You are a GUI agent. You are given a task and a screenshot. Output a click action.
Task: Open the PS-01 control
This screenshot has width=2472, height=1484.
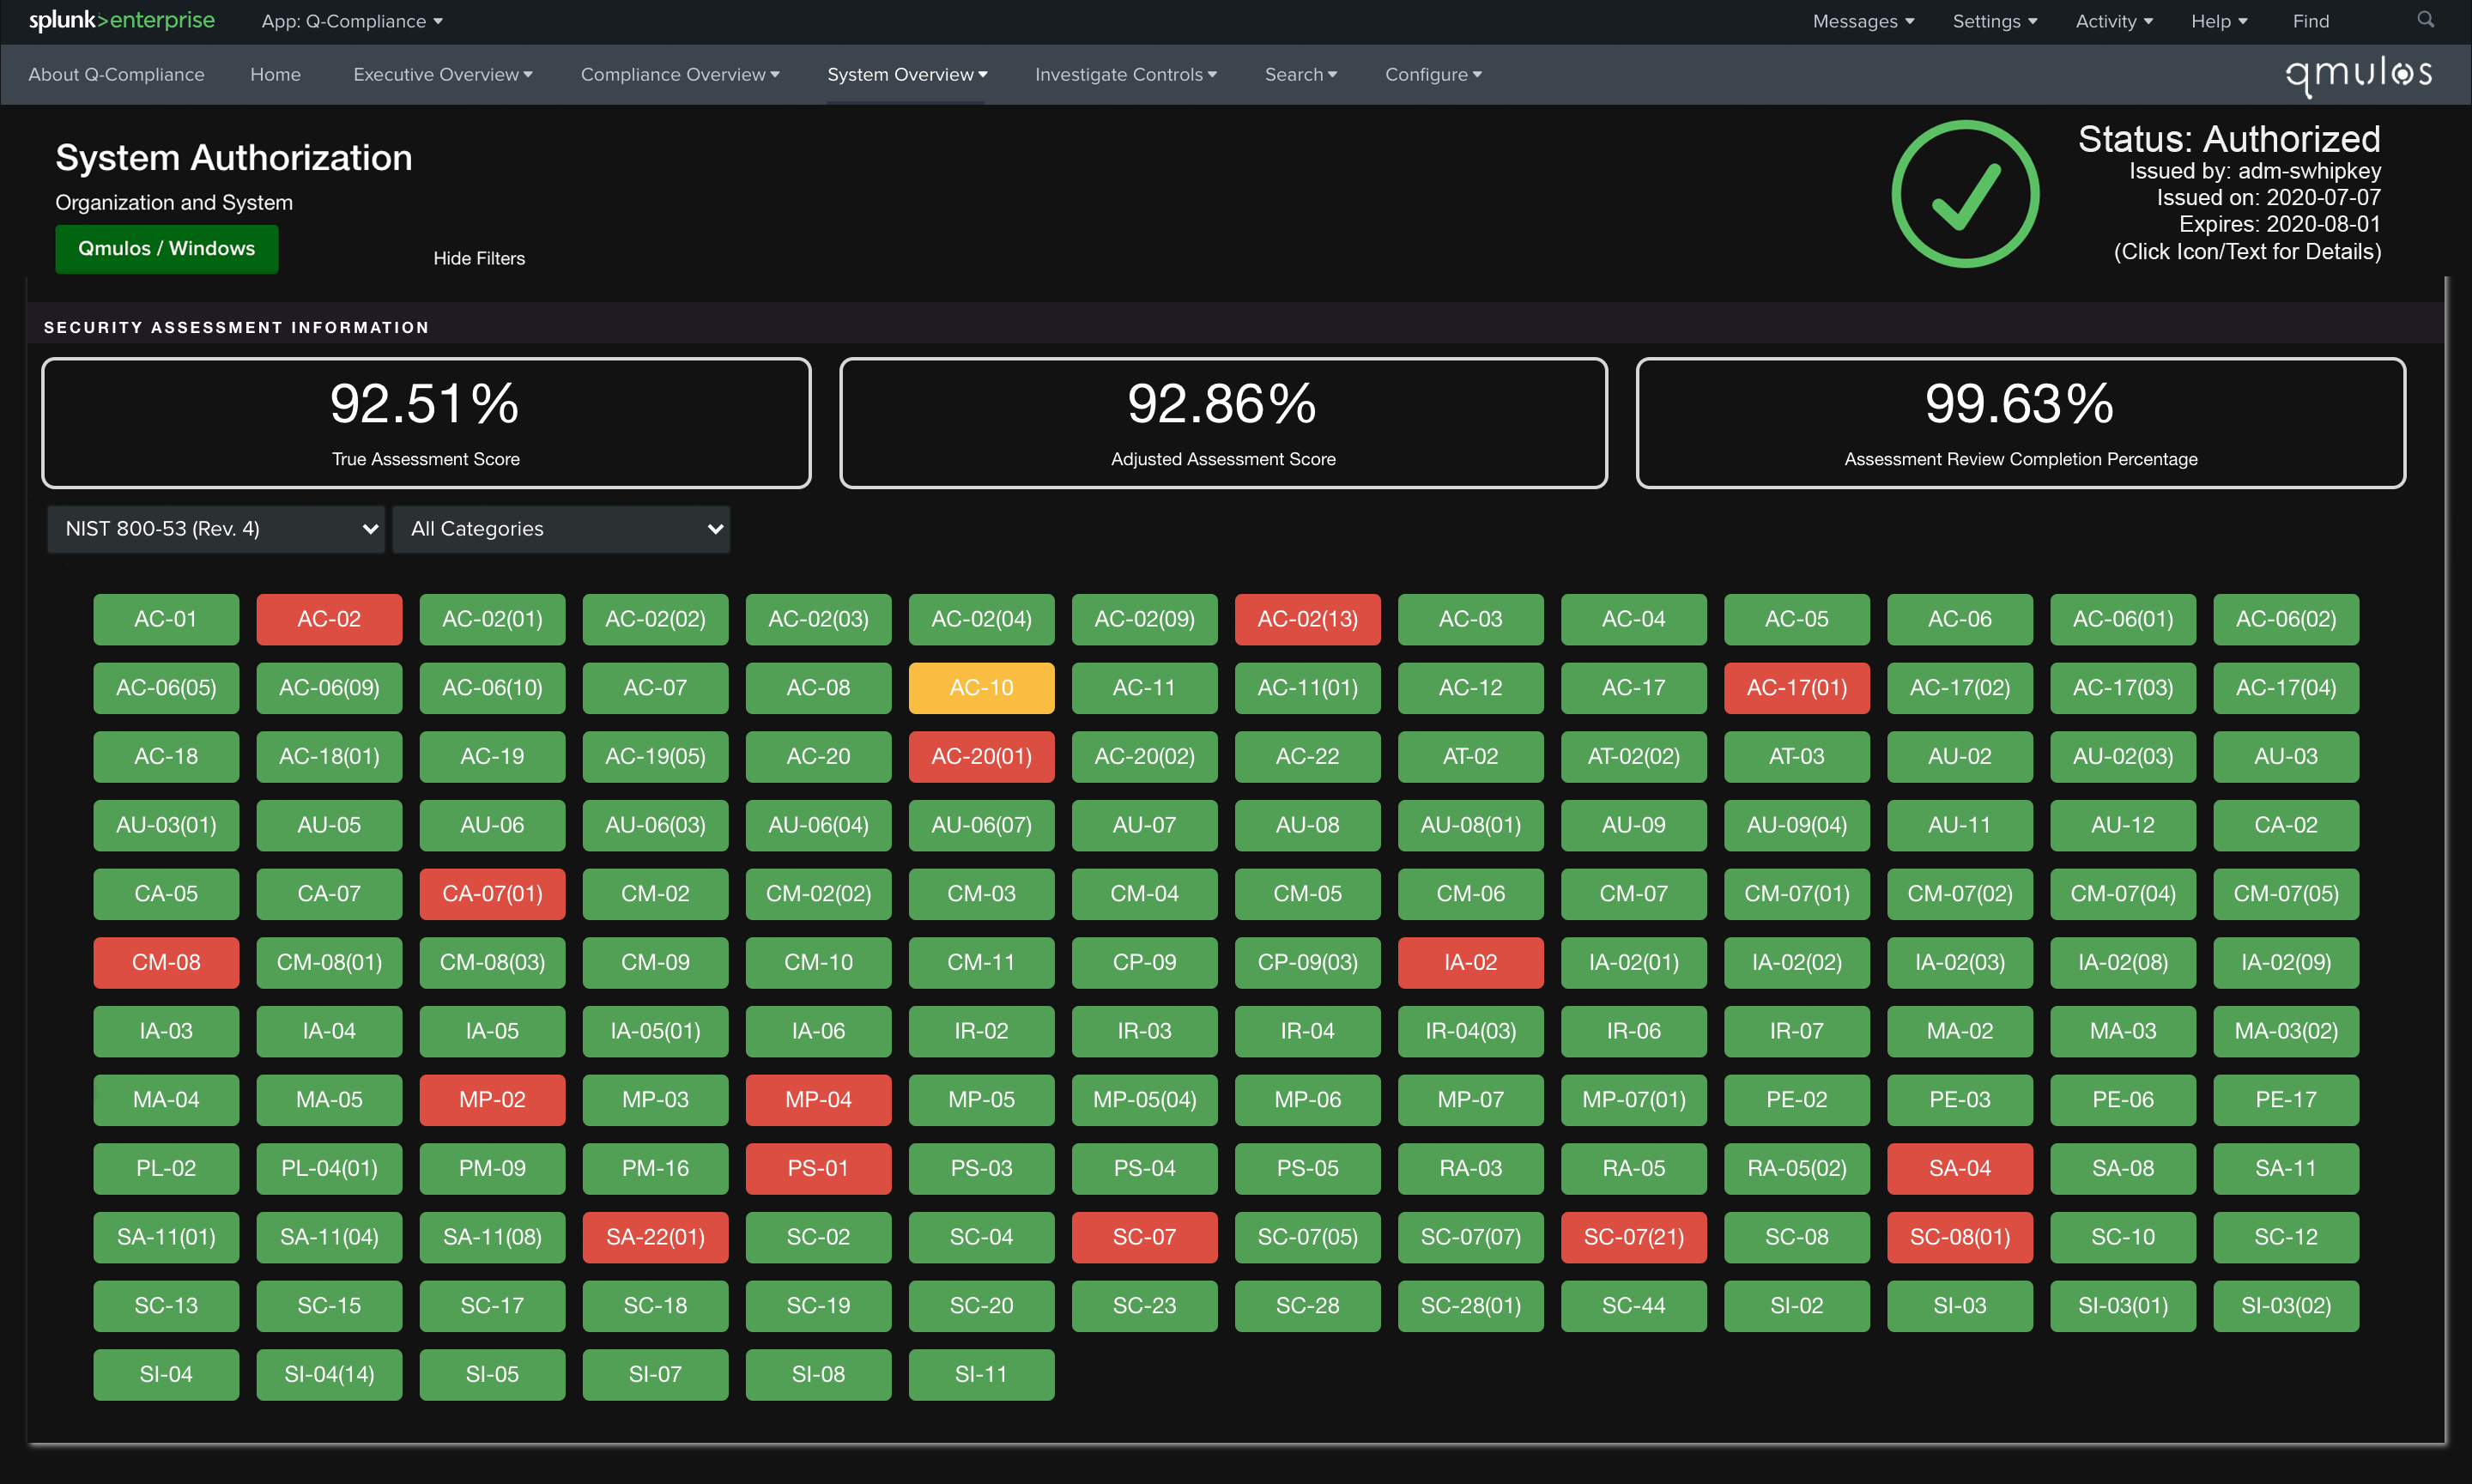click(x=818, y=1169)
